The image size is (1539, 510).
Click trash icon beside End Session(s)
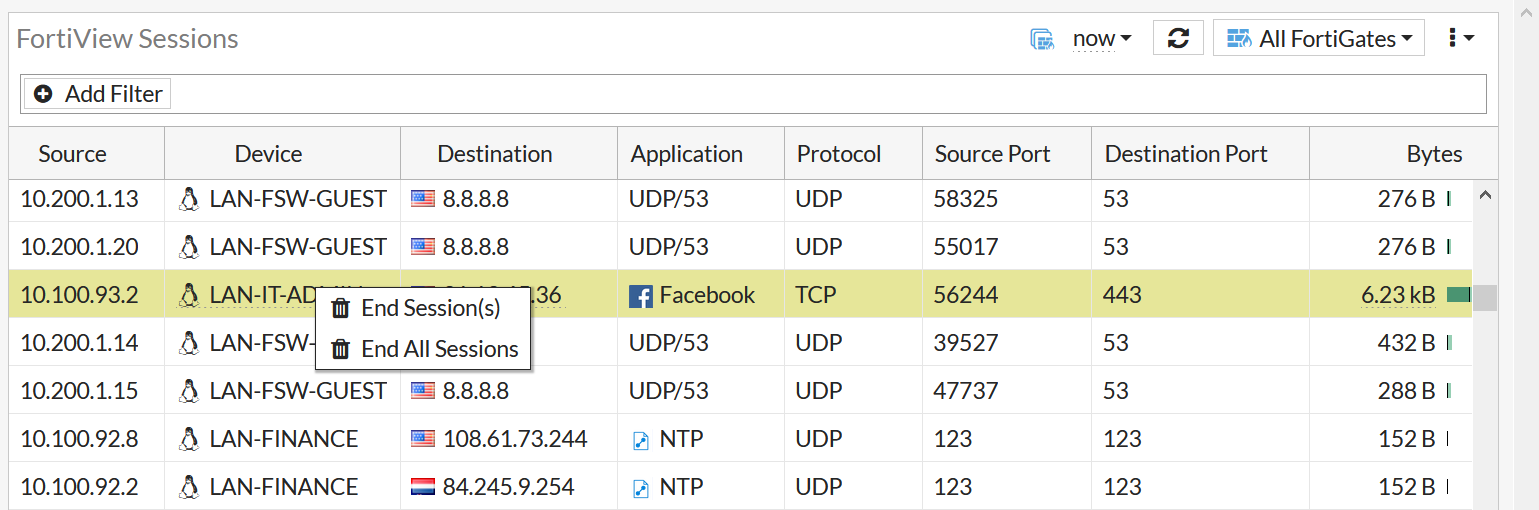coord(341,308)
